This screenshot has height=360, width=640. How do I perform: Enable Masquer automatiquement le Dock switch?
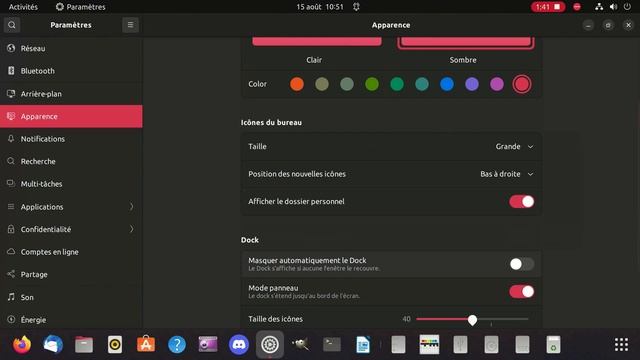coord(522,264)
